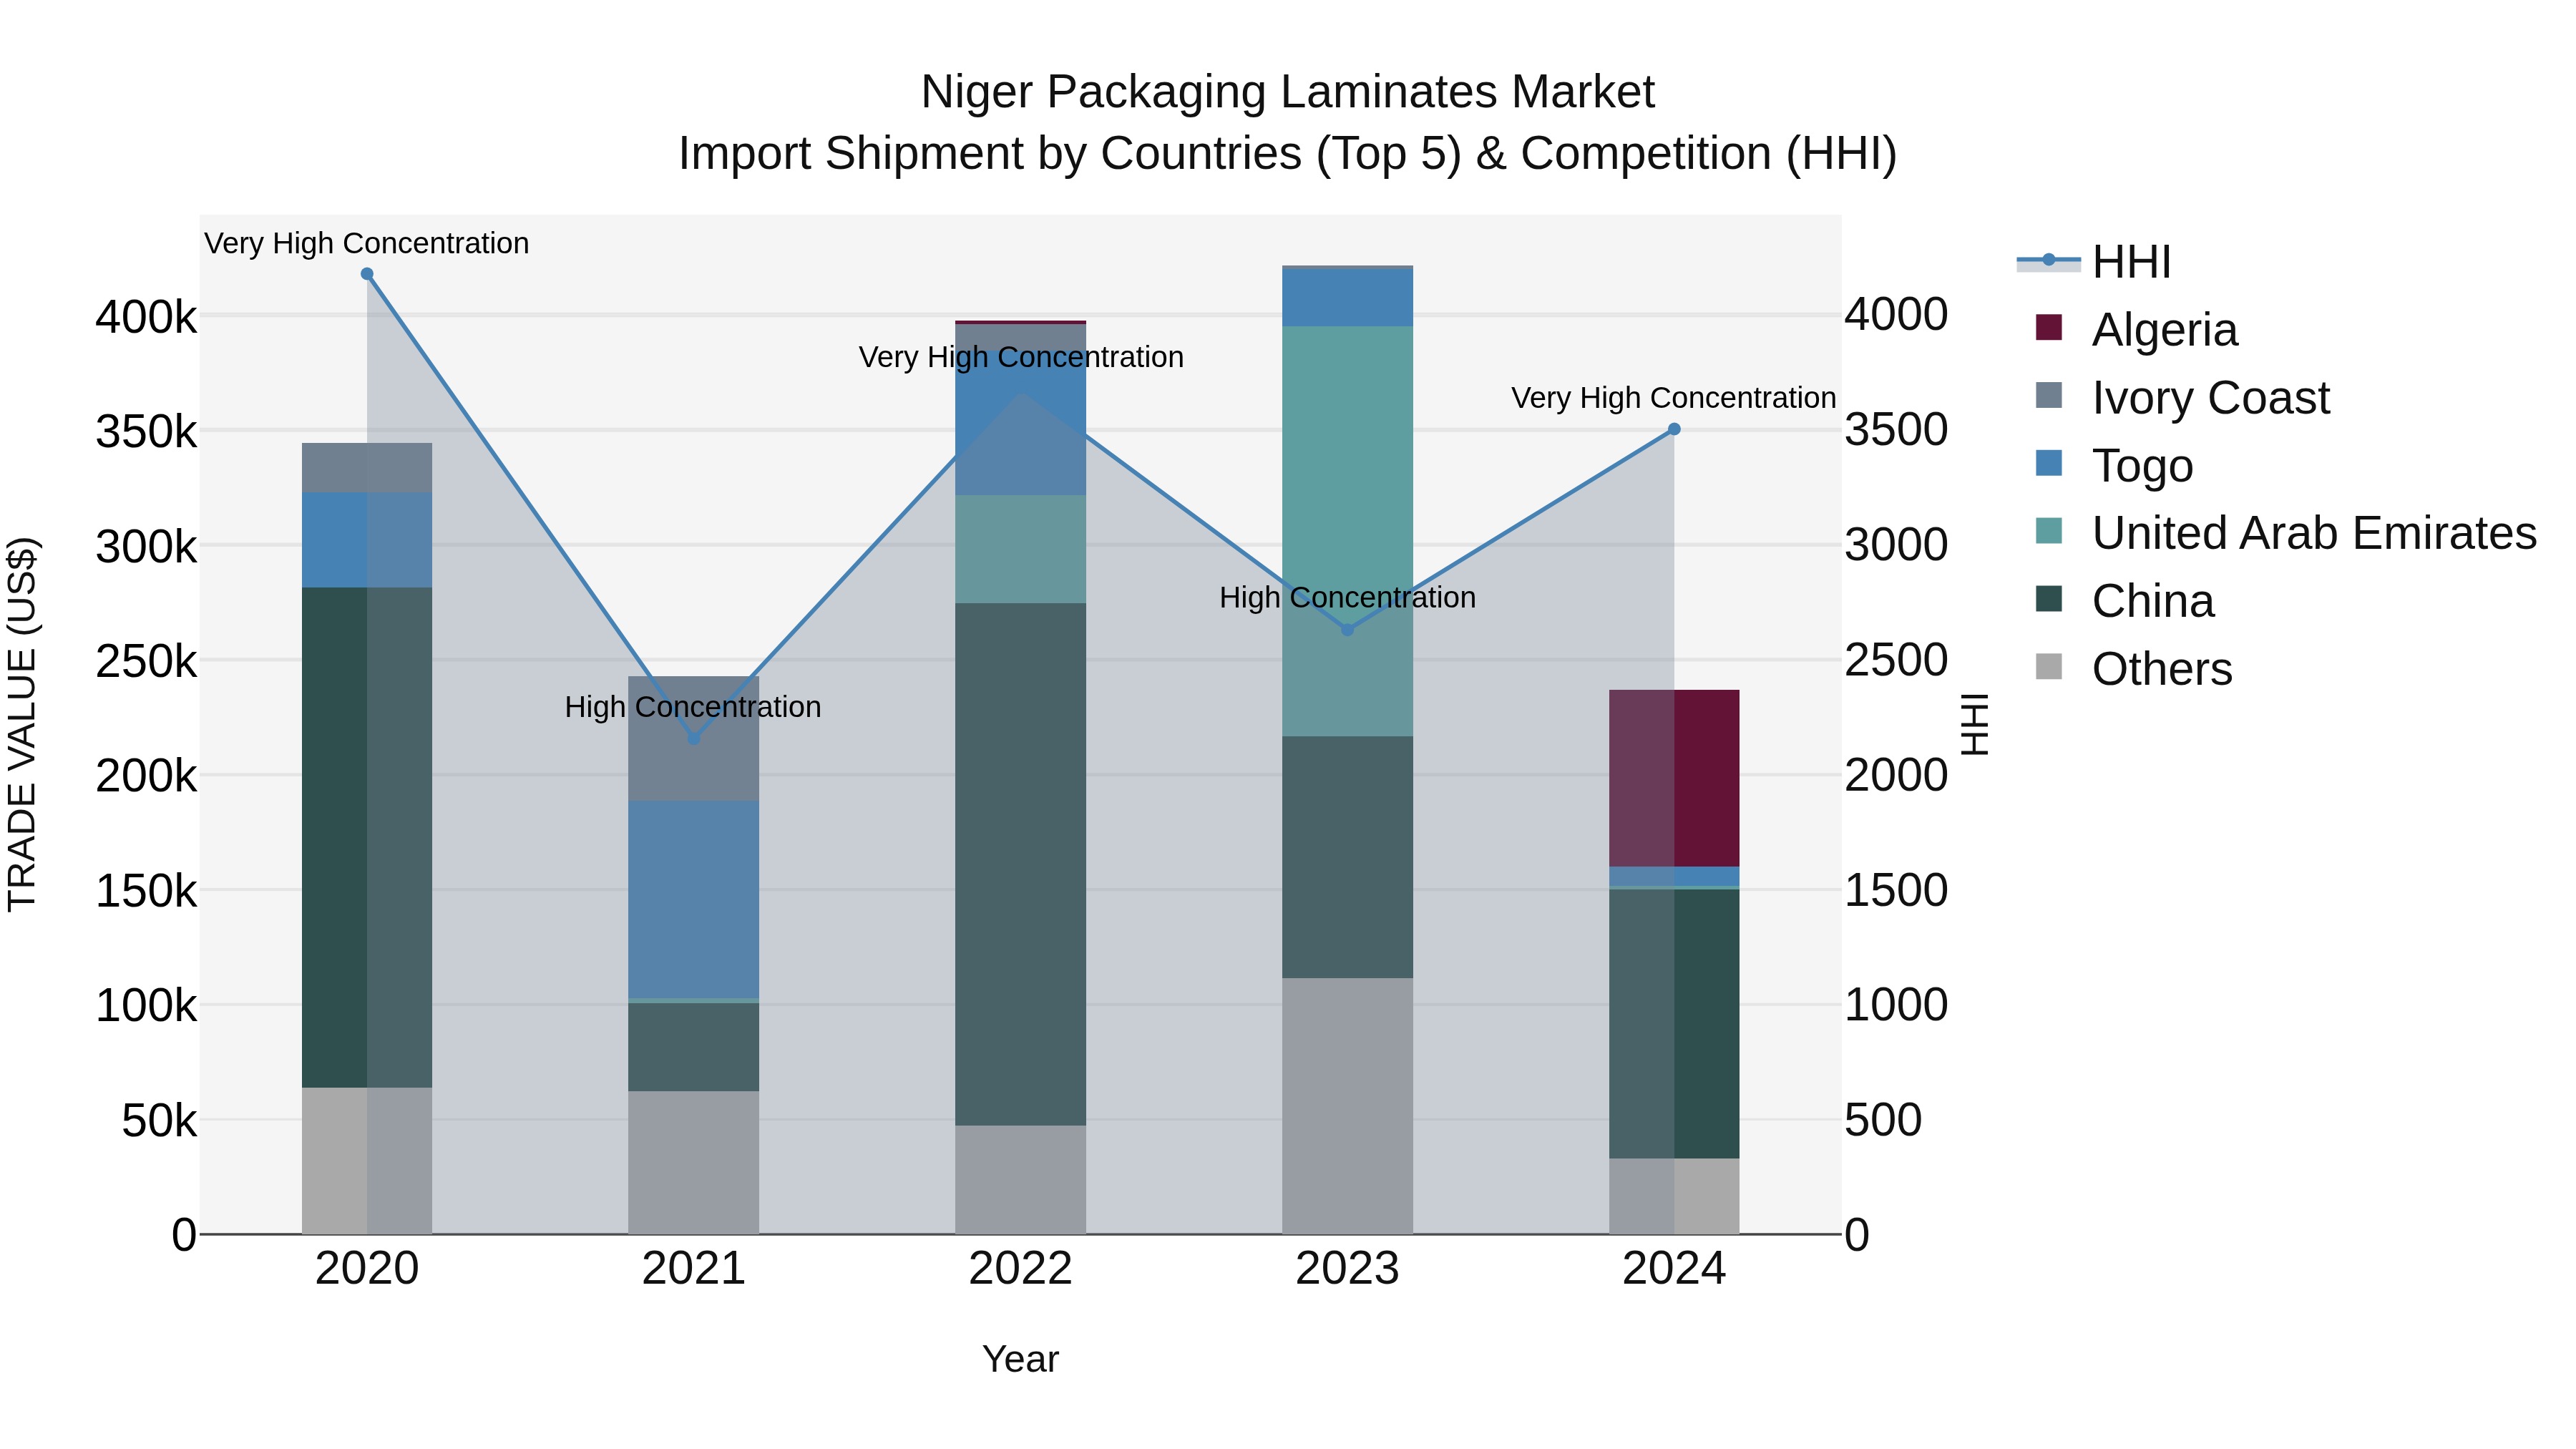The image size is (2576, 1449).
Task: Click the rotated 'HHI' right axis title
Action: click(1975, 724)
